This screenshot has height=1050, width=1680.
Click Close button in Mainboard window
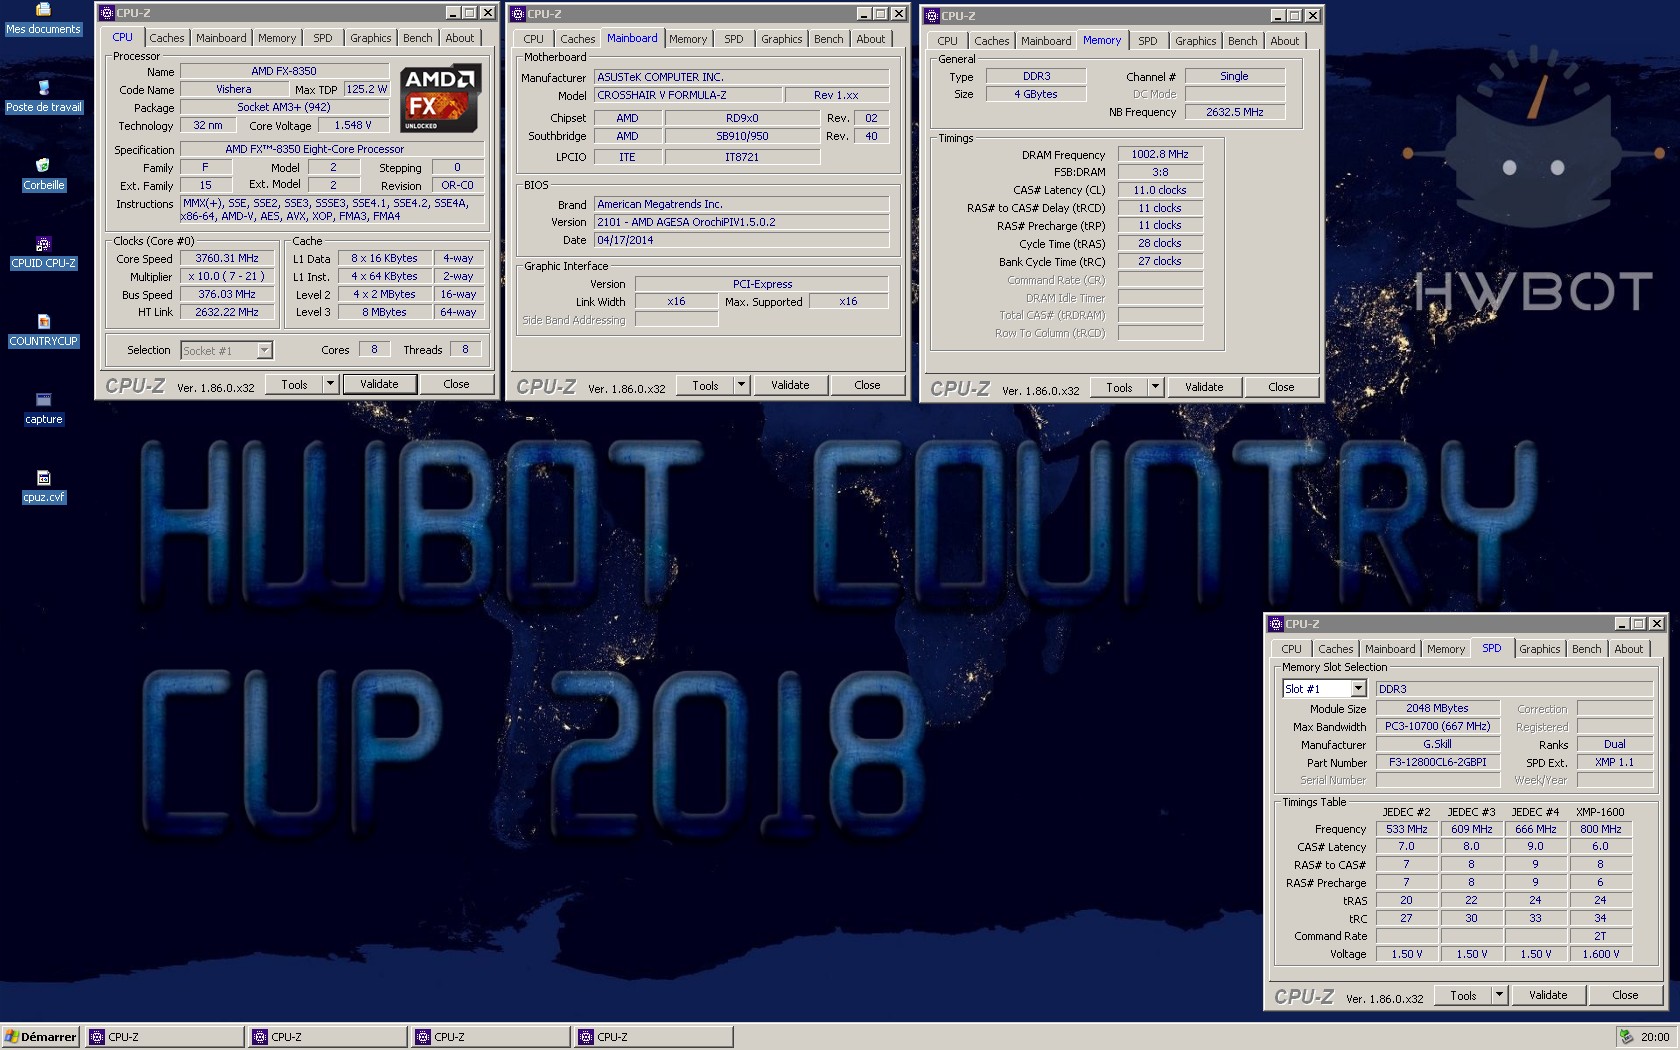tap(867, 385)
